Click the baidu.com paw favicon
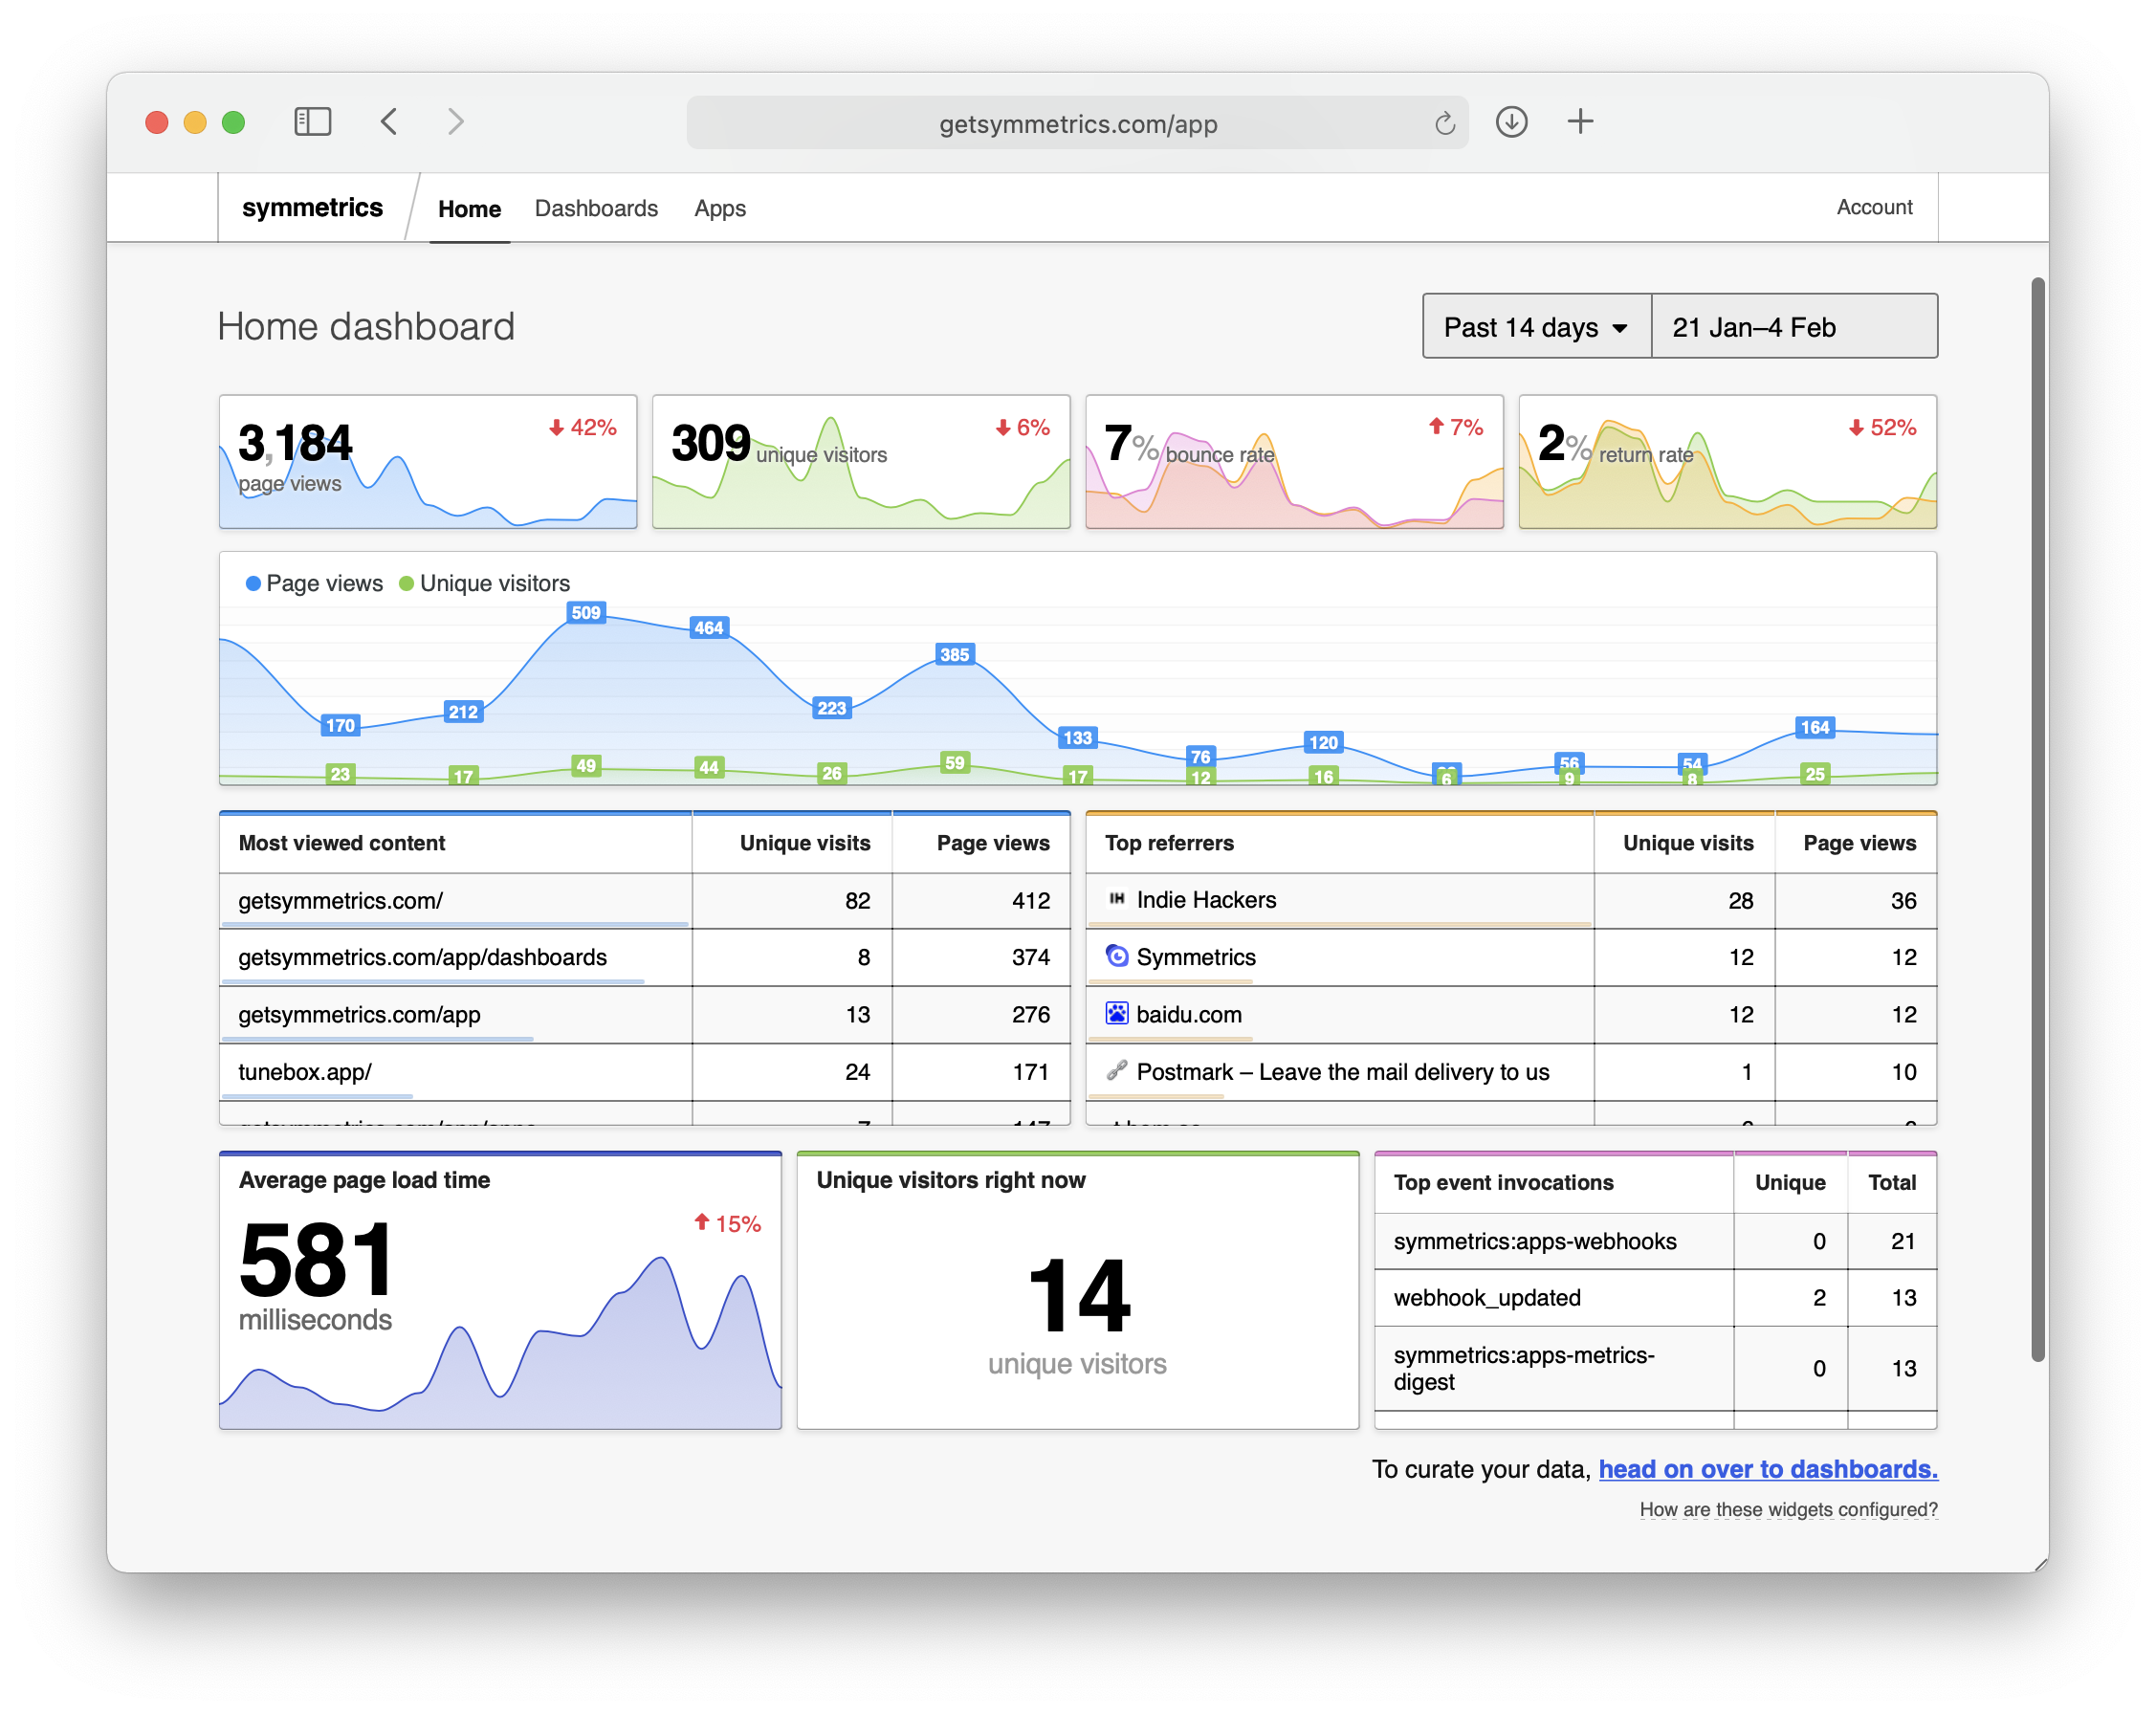Viewport: 2156px width, 1714px height. tap(1117, 1013)
